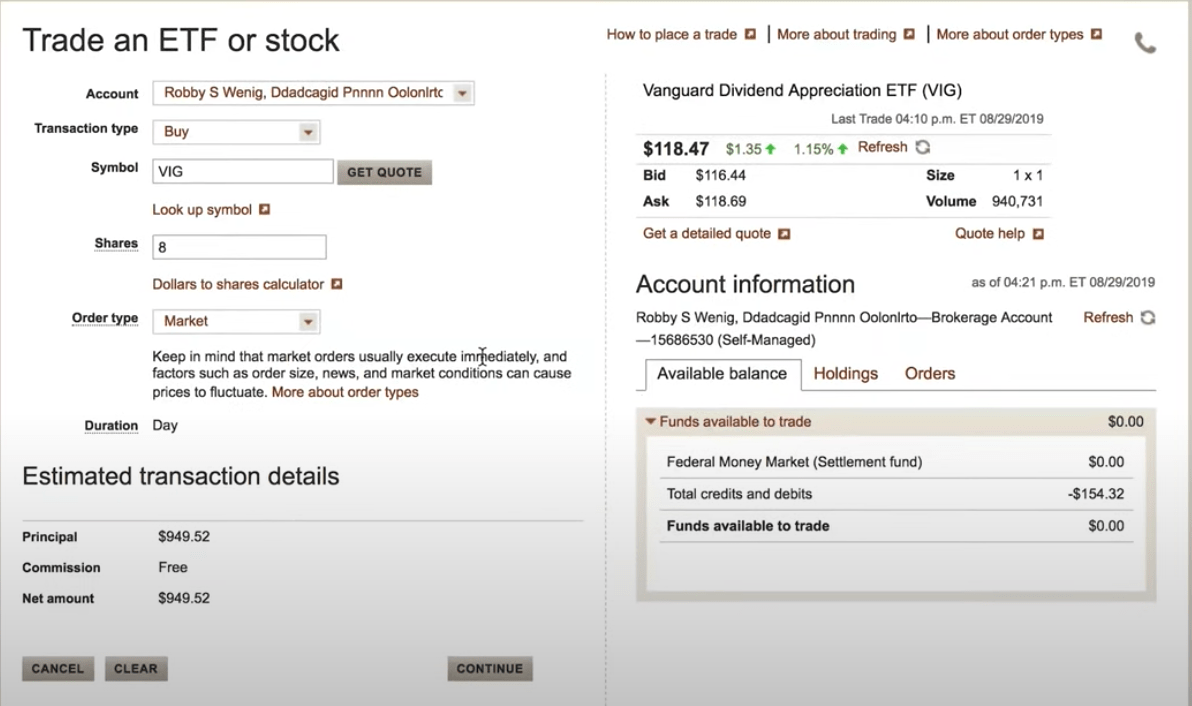Open the Dollars to shares calculator link
1192x706 pixels.
coord(238,284)
